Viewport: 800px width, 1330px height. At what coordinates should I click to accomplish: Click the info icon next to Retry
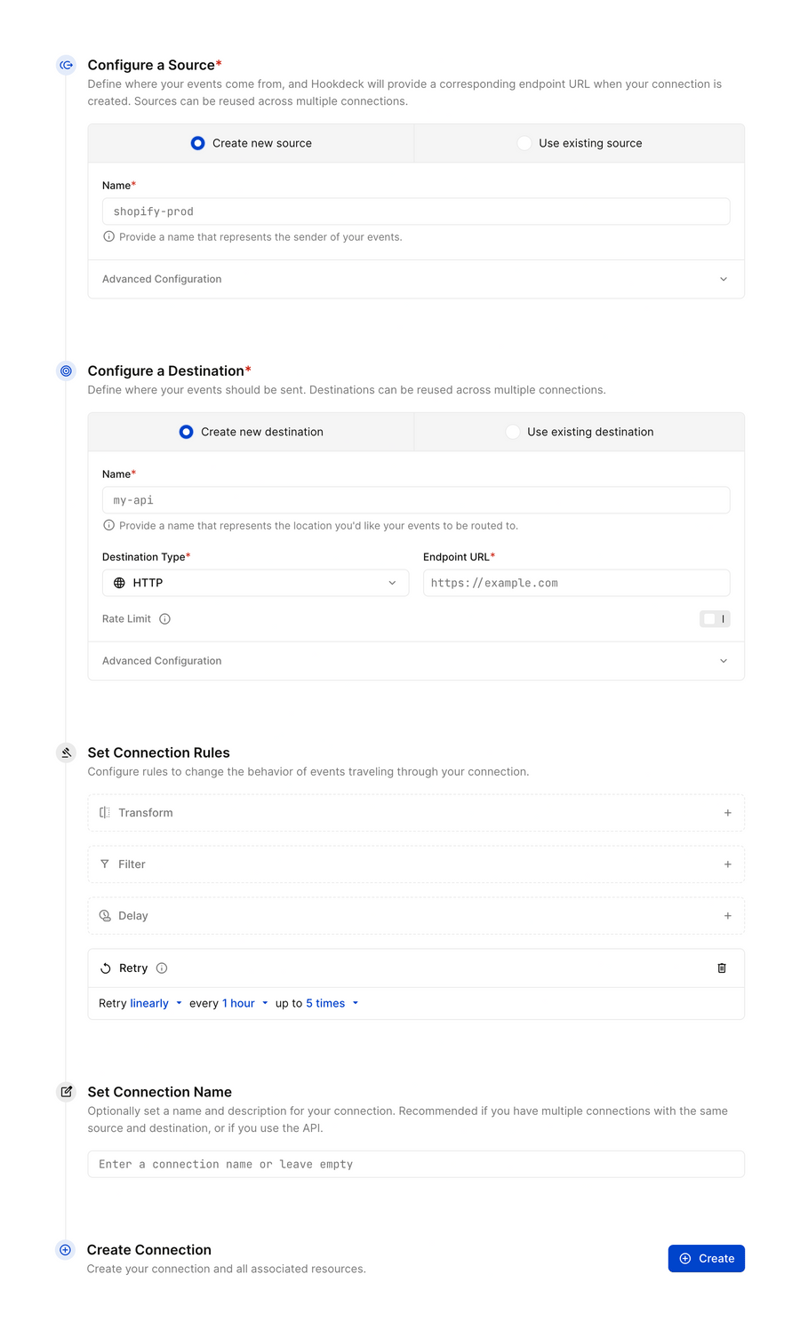162,968
